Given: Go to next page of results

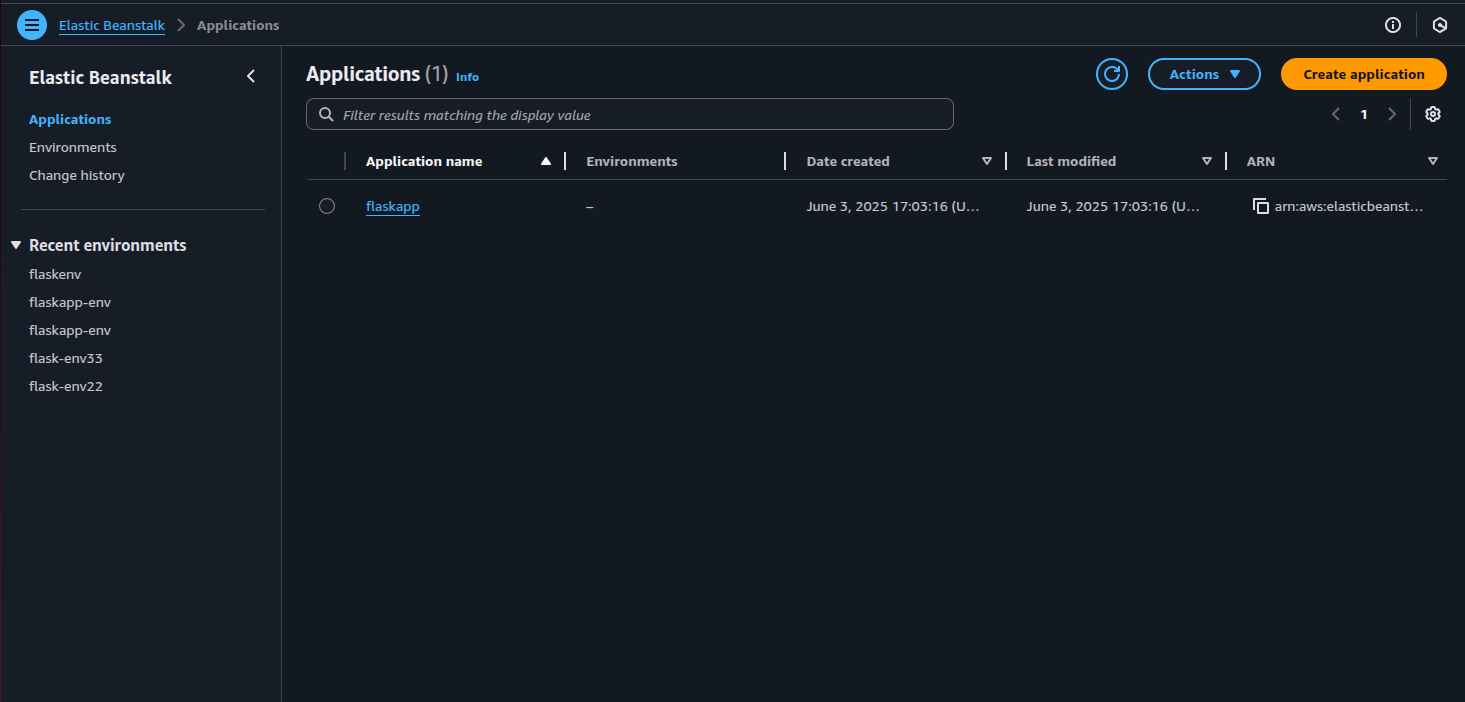Looking at the screenshot, I should pos(1392,114).
